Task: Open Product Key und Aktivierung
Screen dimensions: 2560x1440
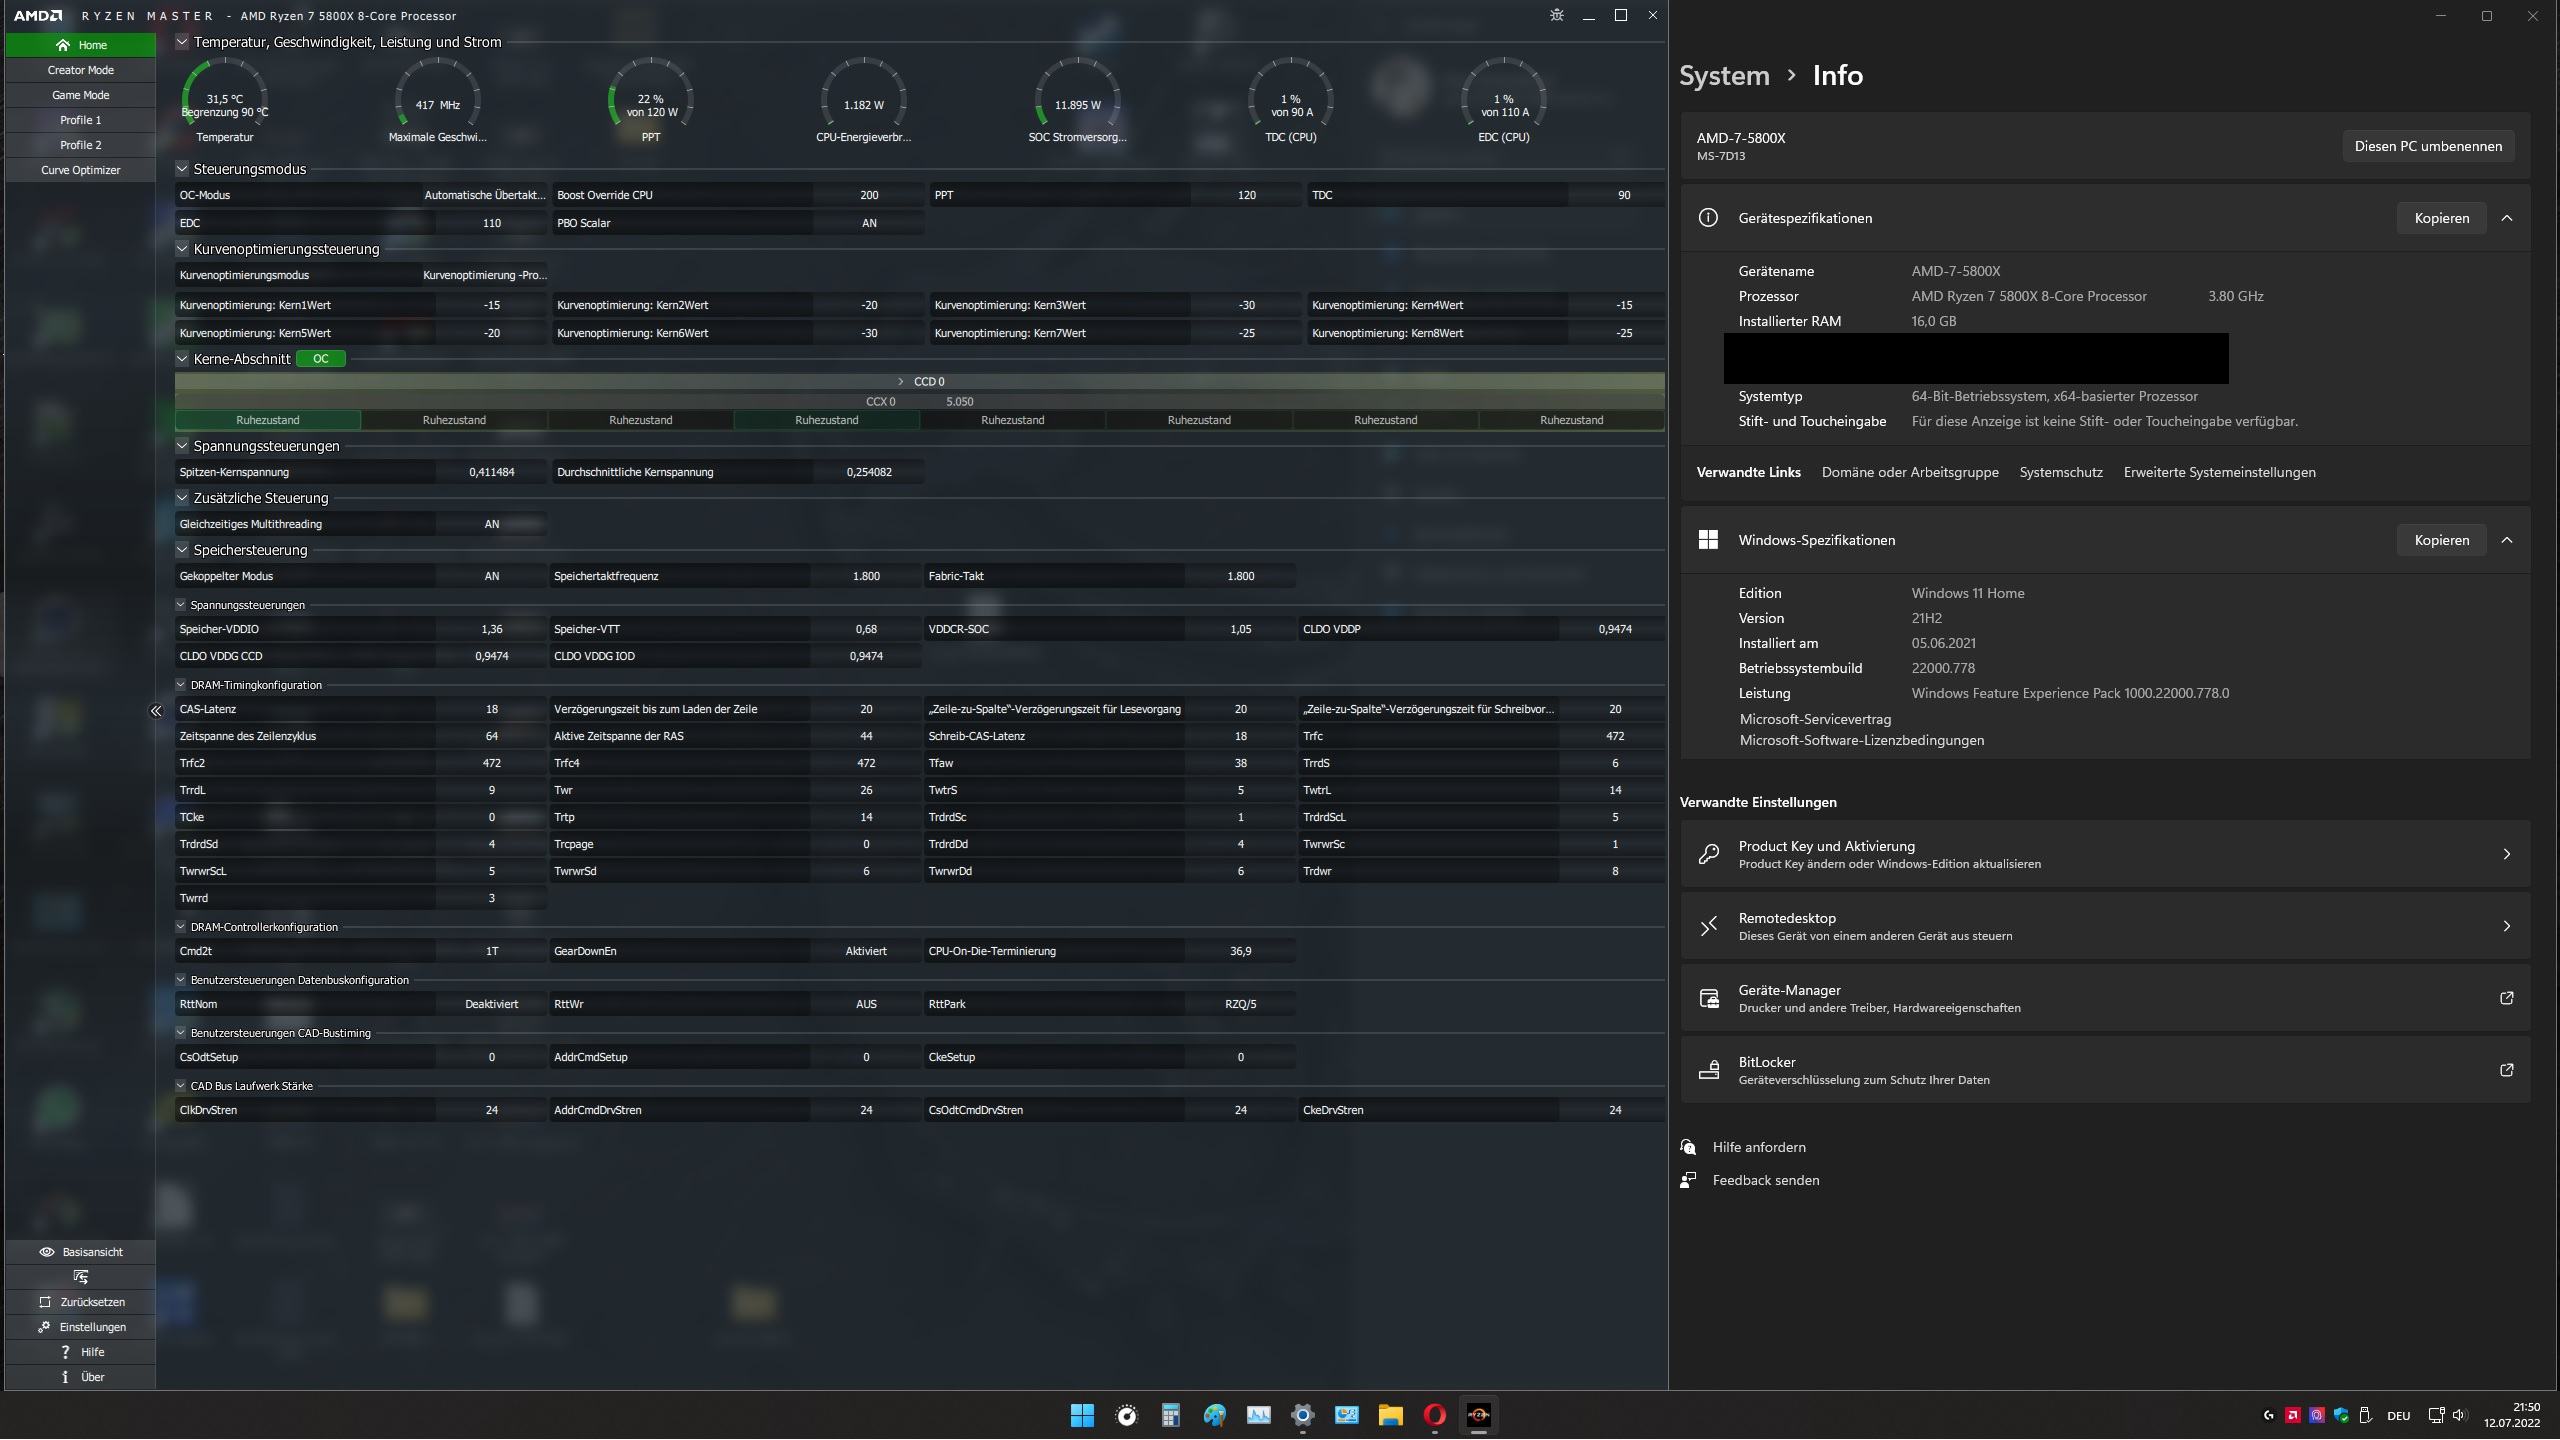Action: 2105,854
